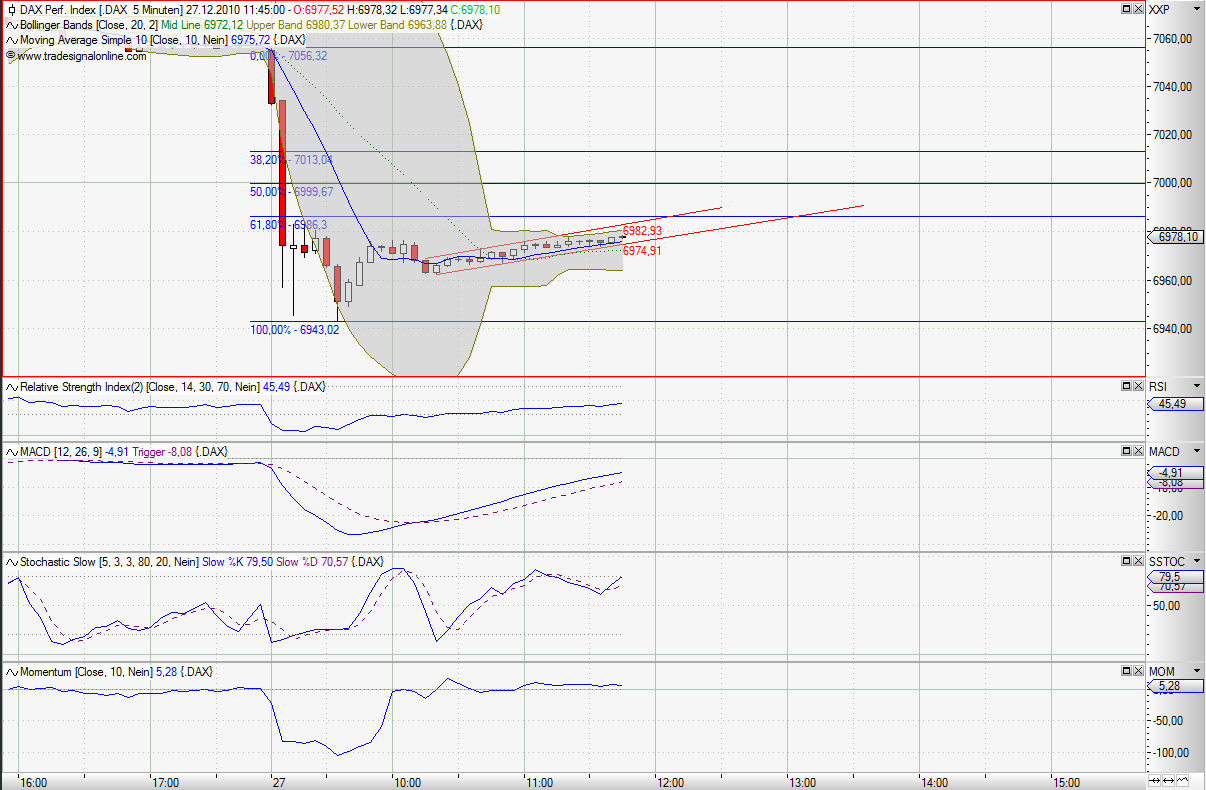Click the pin icon beside DAX Perf. Index title

tap(10, 8)
